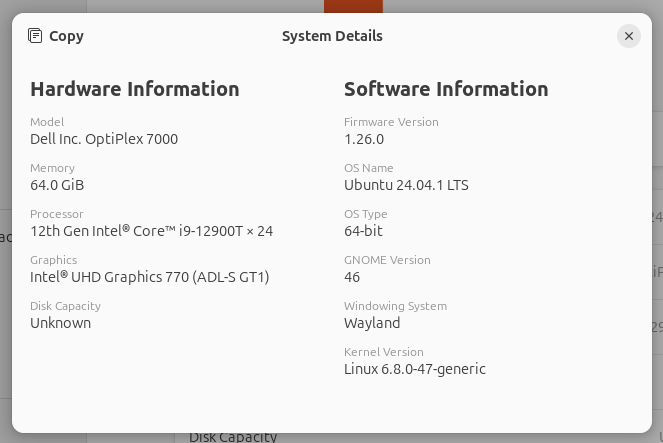The image size is (663, 443).
Task: Select the OS type value 64-bit
Action: (x=363, y=231)
